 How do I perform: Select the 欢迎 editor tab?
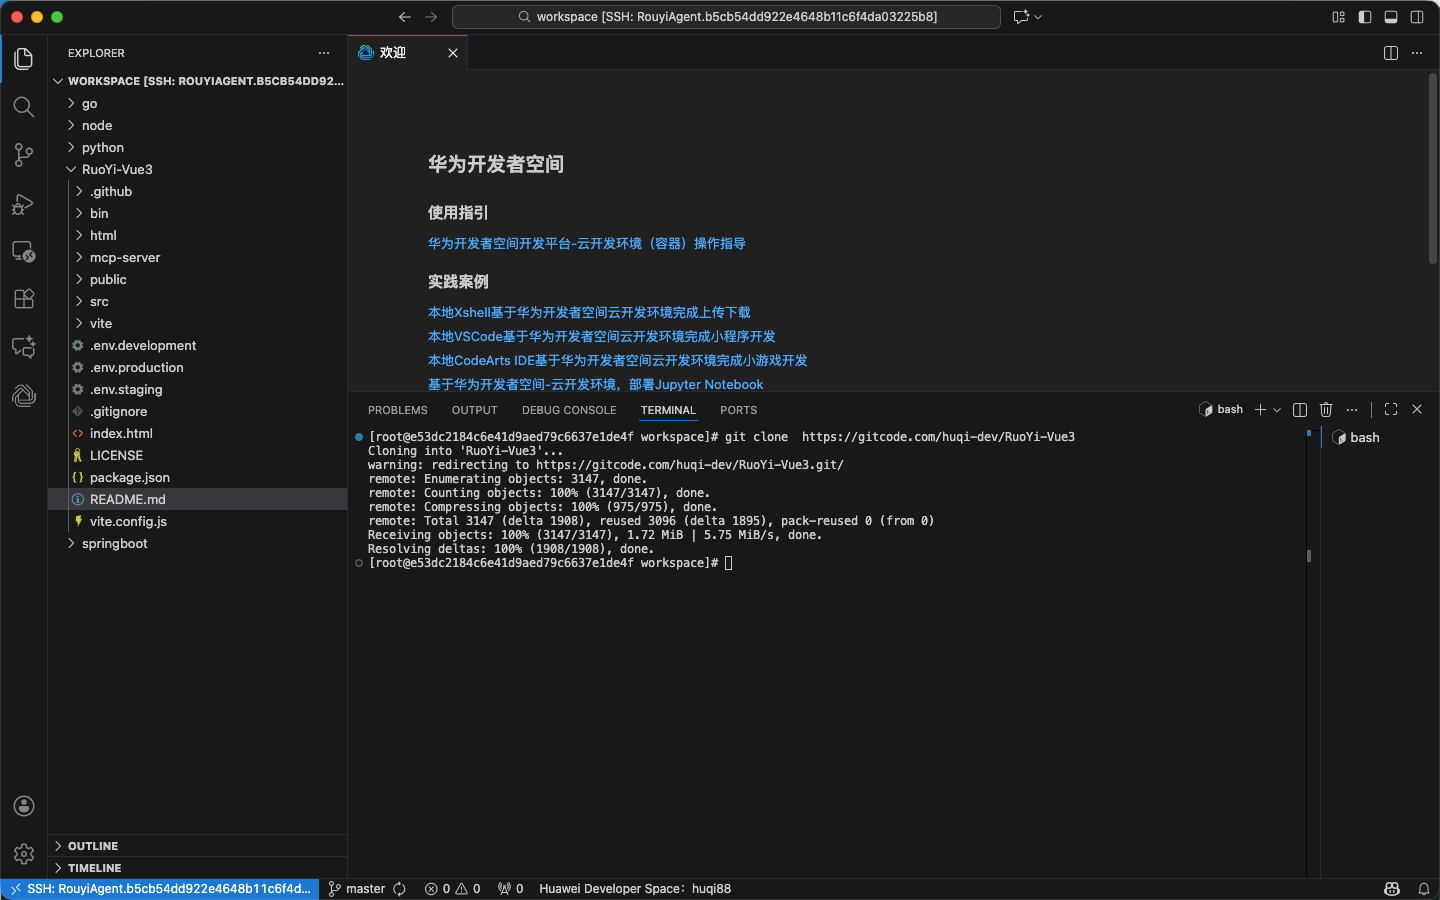tap(408, 53)
